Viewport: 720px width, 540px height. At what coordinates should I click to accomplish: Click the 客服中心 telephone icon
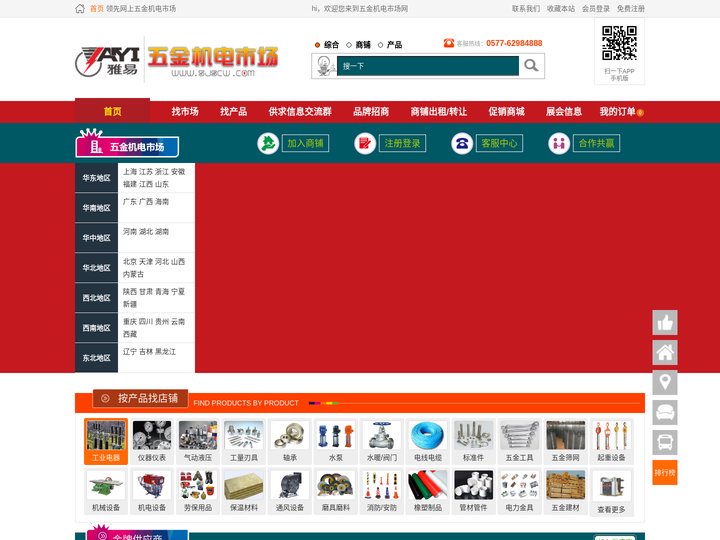coord(462,143)
